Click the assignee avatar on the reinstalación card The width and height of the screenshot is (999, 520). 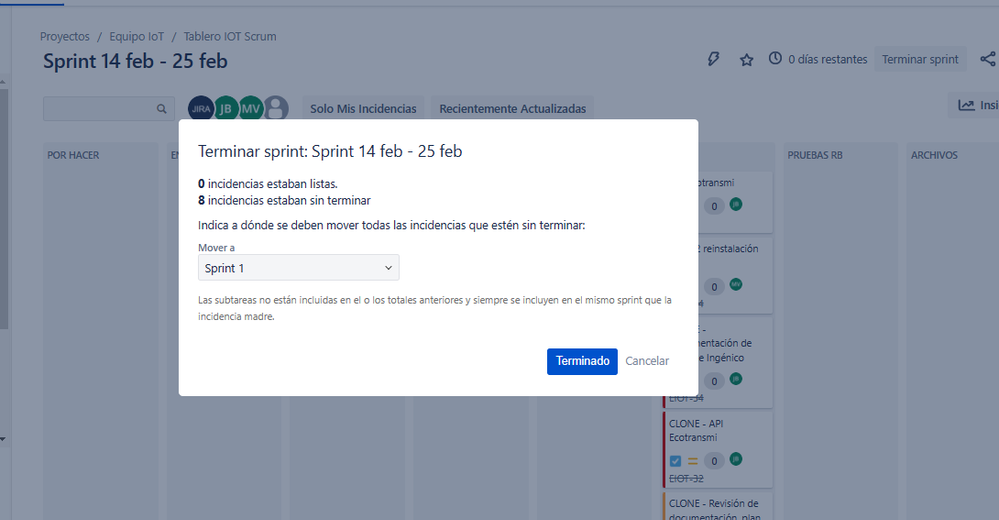click(736, 284)
